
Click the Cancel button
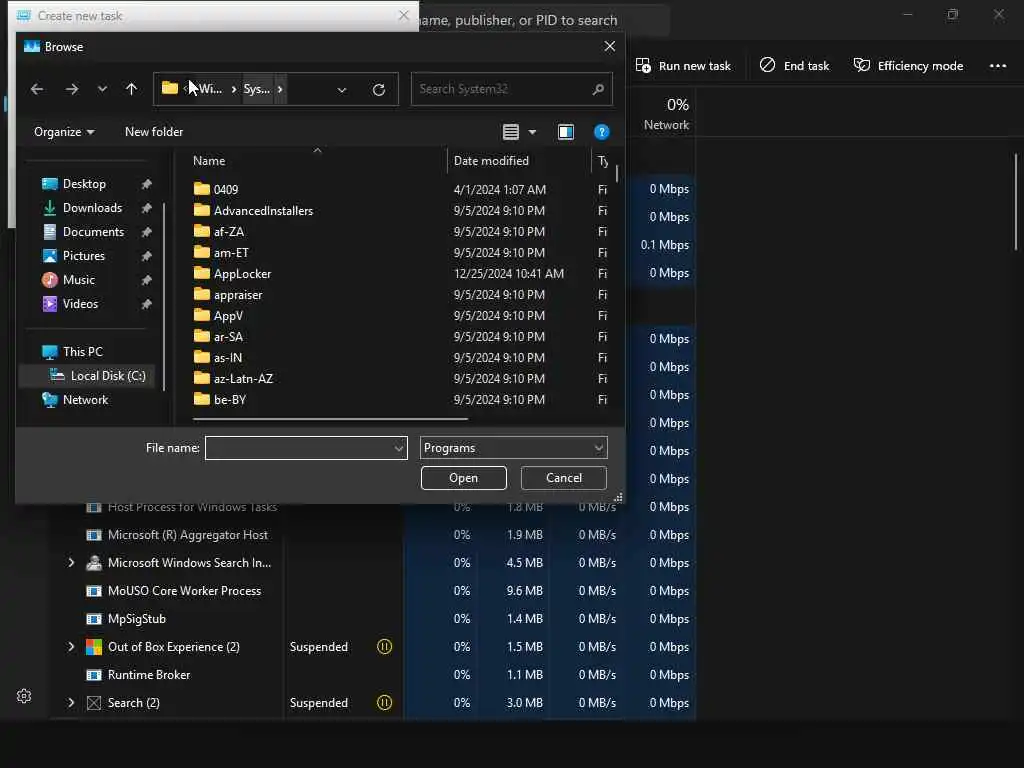[x=564, y=478]
